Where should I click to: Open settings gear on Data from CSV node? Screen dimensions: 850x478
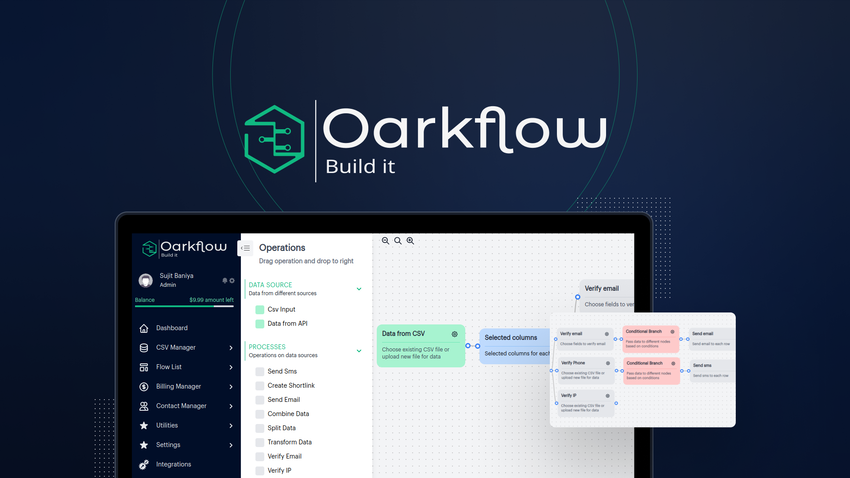[455, 334]
